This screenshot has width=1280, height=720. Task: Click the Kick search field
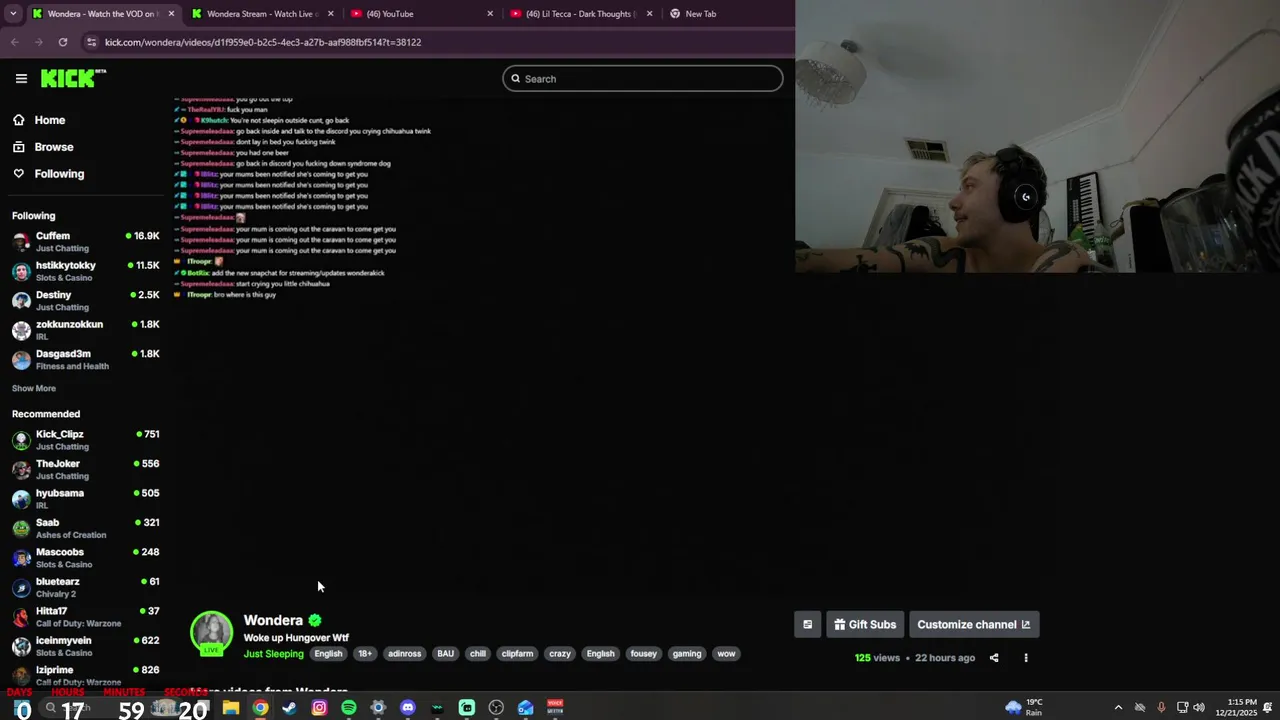tap(643, 79)
